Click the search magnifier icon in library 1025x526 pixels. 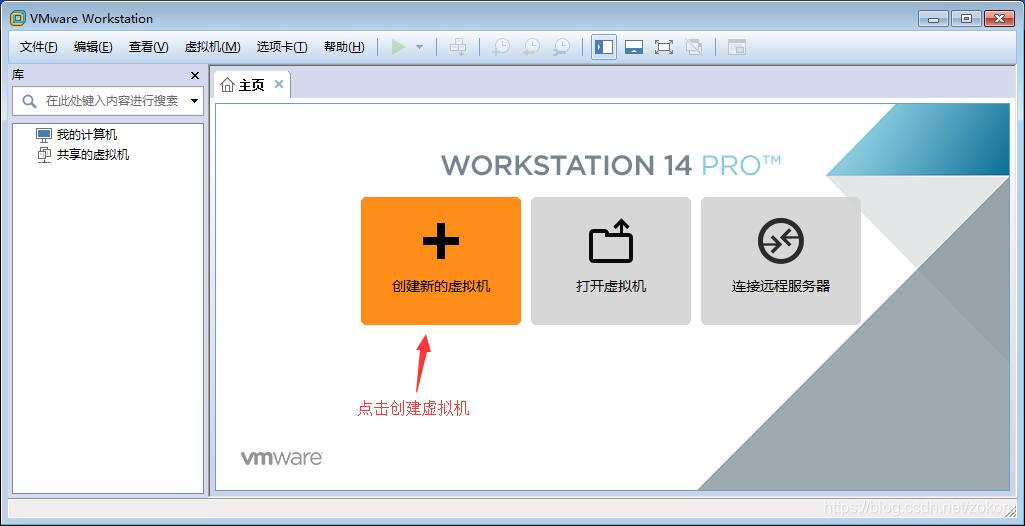pyautogui.click(x=29, y=101)
